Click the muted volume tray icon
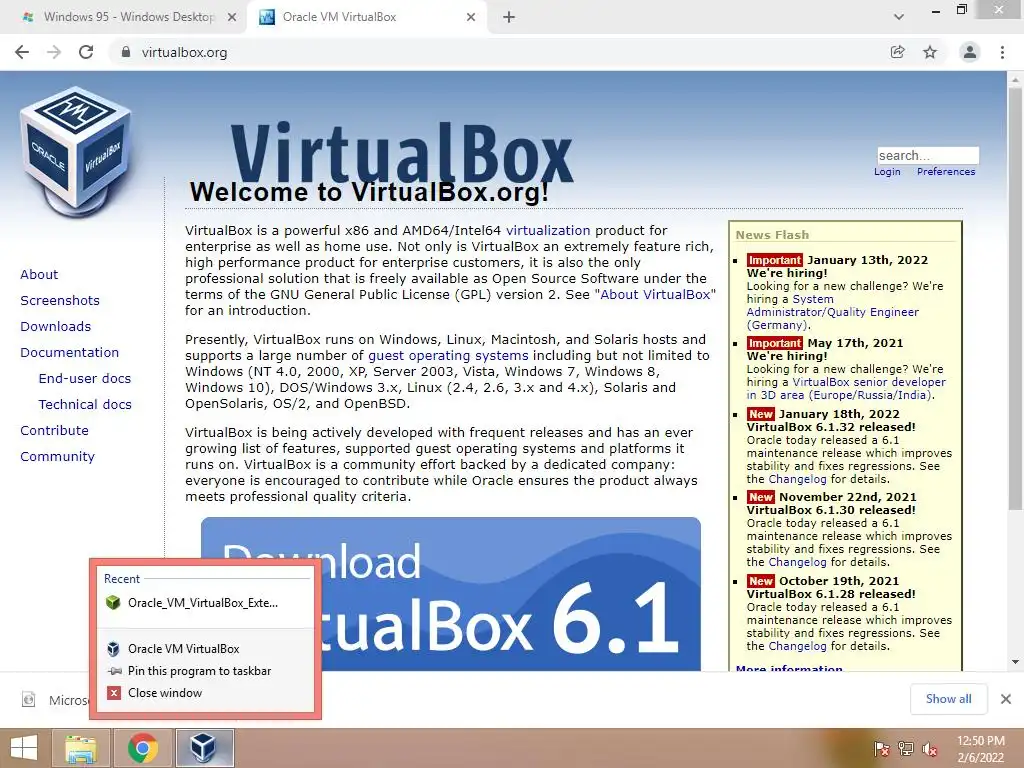This screenshot has height=768, width=1024. [x=929, y=749]
